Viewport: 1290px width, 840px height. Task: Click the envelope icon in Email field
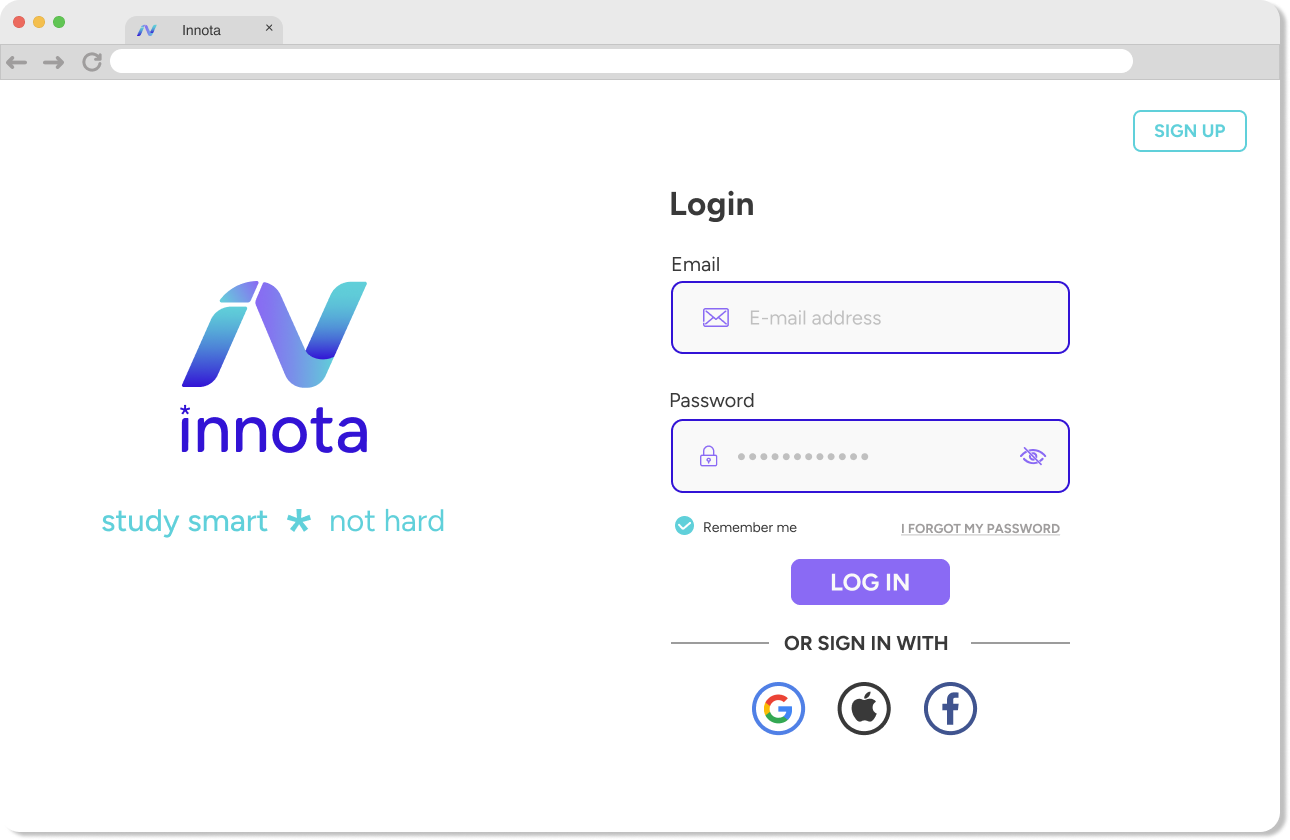716,318
